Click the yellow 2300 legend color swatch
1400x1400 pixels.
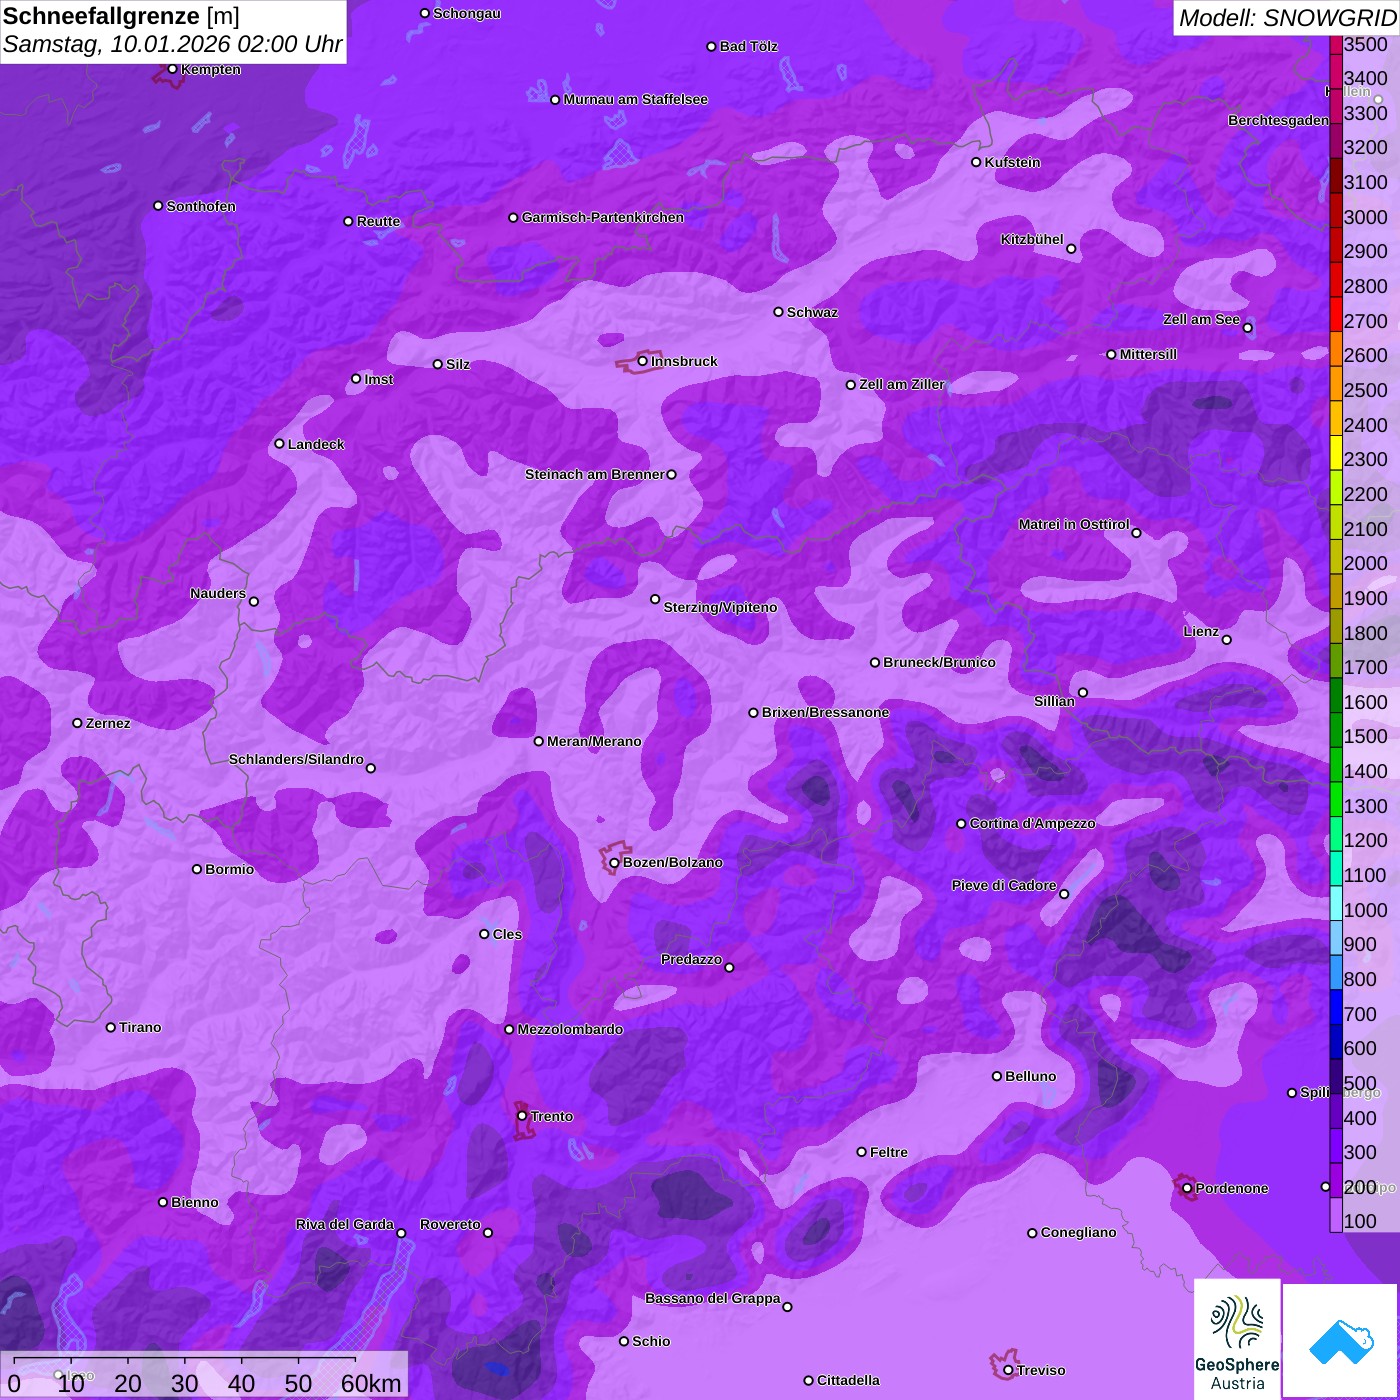click(x=1336, y=453)
